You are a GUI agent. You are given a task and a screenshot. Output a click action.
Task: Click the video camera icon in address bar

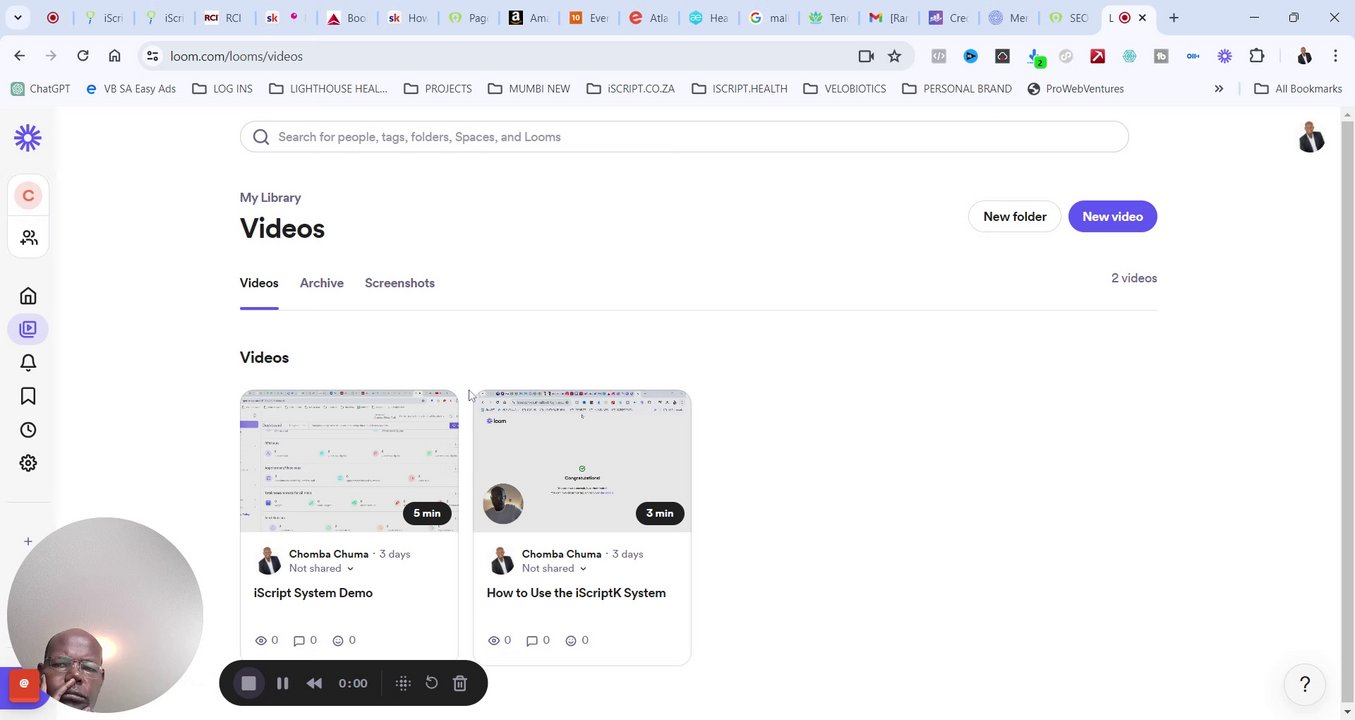coord(866,56)
